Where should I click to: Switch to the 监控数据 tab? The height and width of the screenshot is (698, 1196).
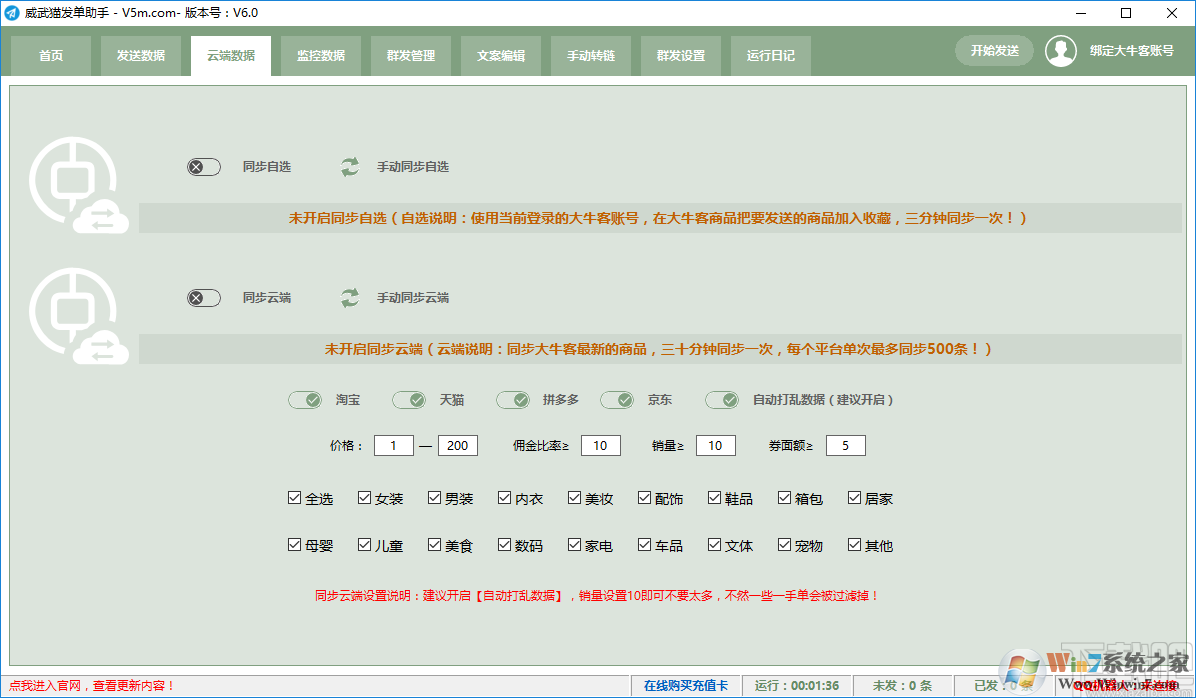tap(320, 56)
